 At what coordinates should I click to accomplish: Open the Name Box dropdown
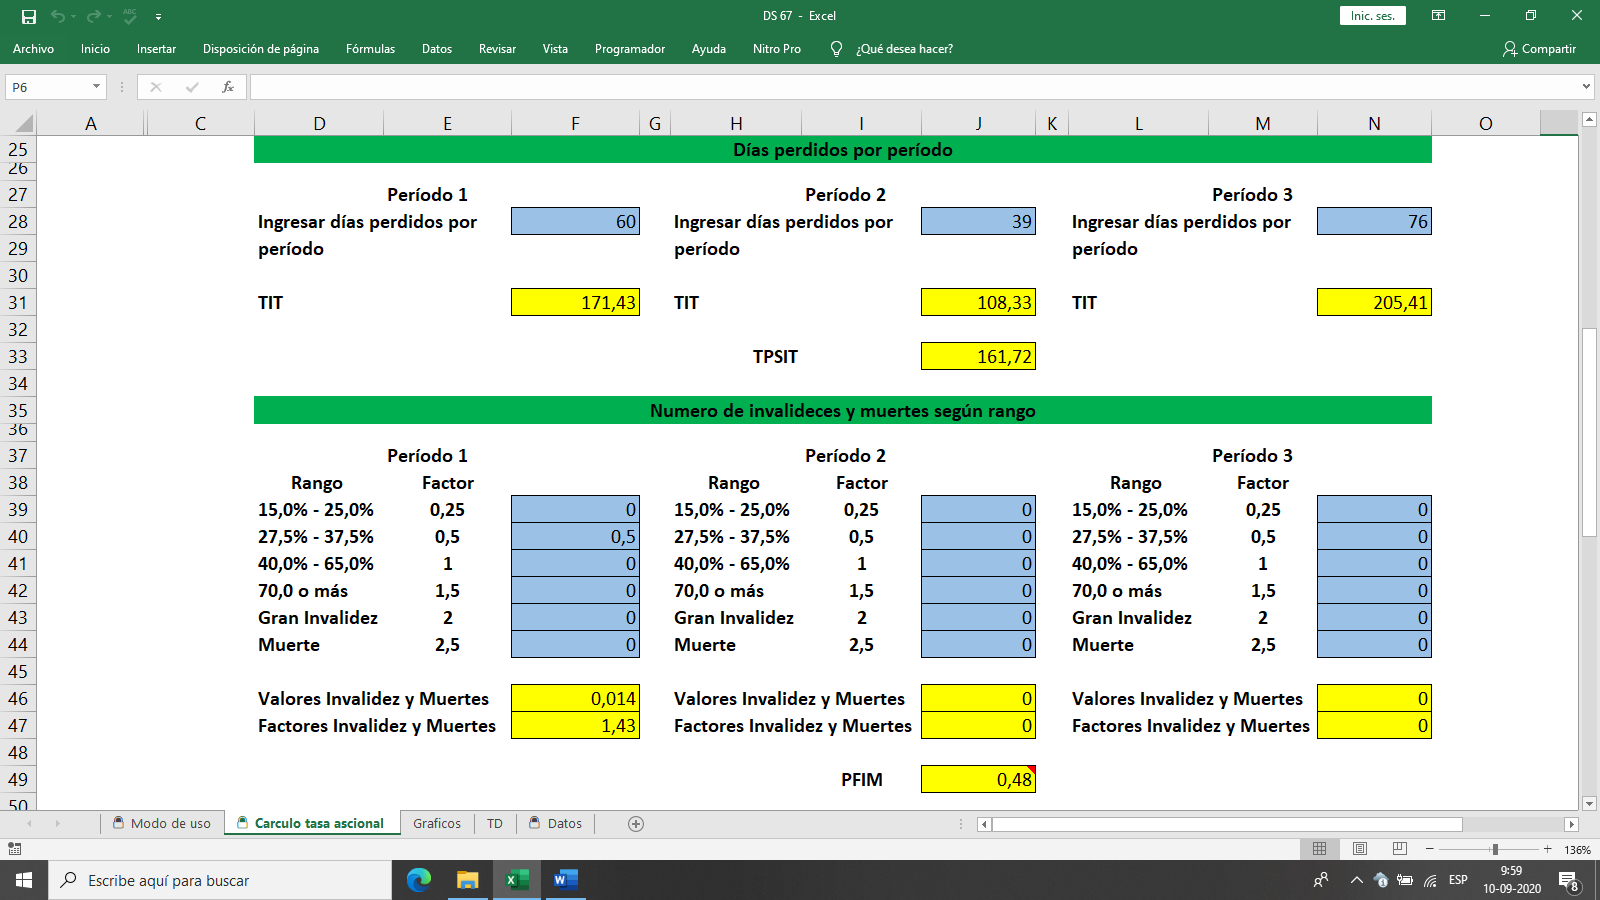(x=96, y=87)
